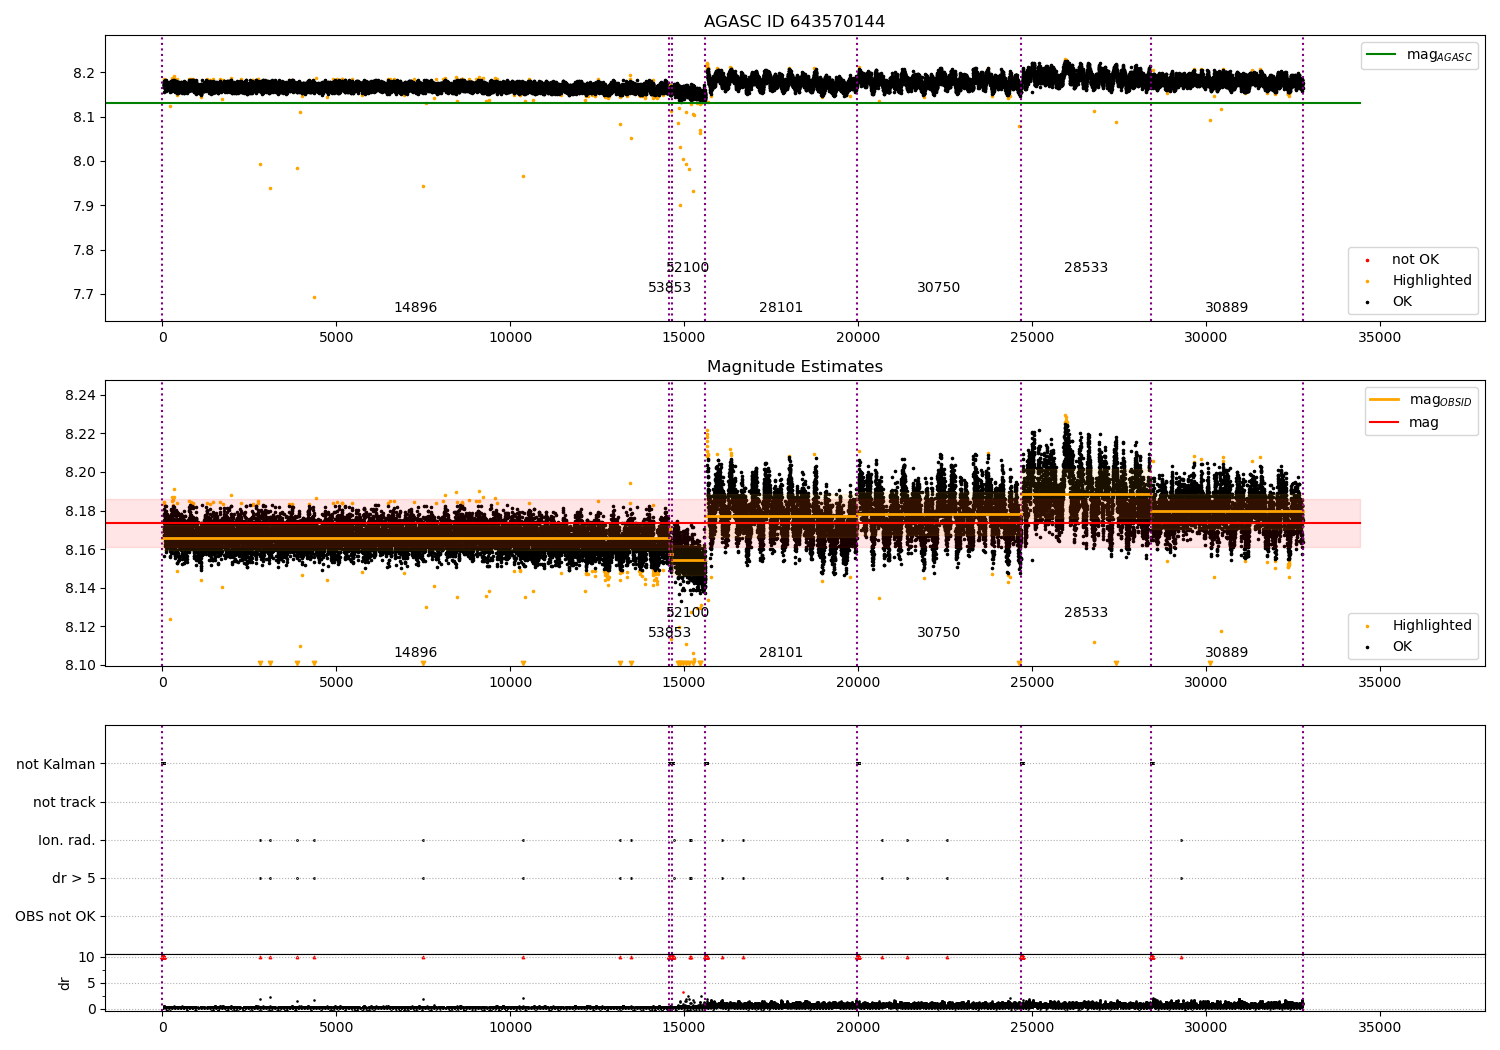The image size is (1500, 1050).
Task: Select "Highlighted" legend entry in Magnitude Estimates plot
Action: [1431, 626]
